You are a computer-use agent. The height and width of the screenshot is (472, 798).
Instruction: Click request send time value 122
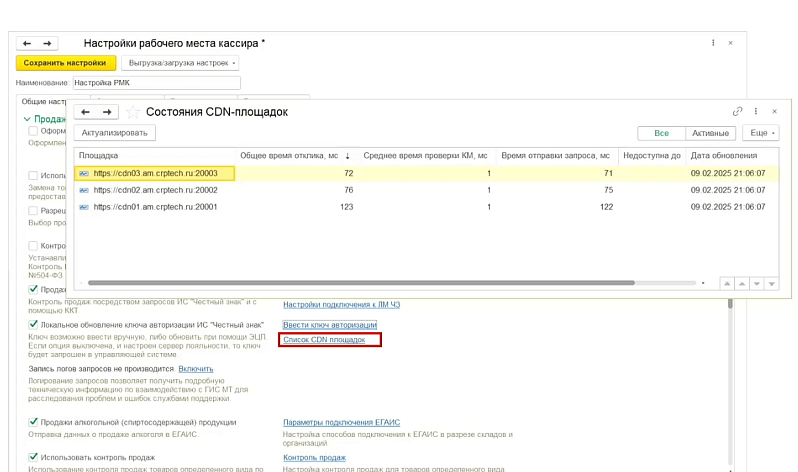point(606,207)
